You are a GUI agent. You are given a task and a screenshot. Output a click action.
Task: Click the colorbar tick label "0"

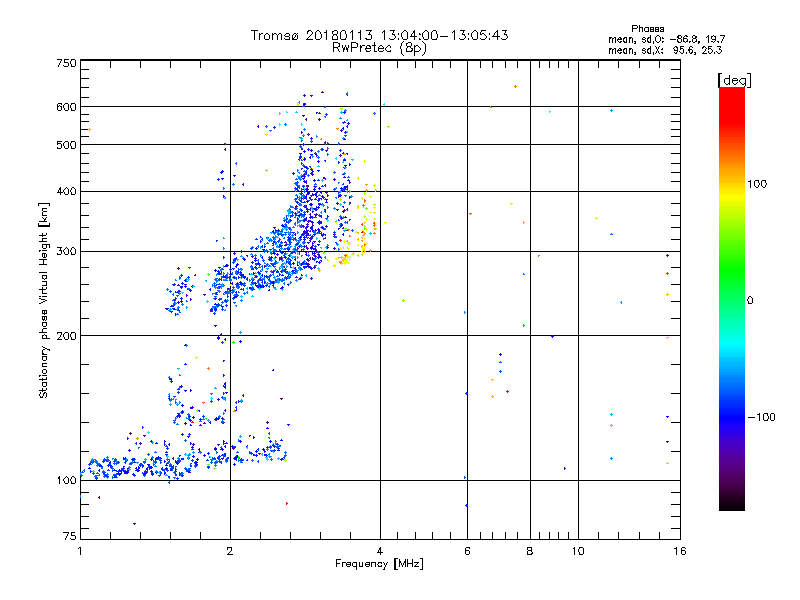(x=750, y=301)
